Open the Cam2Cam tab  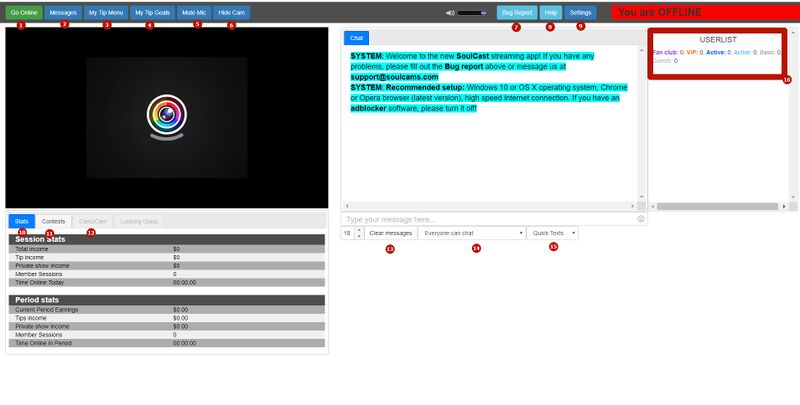(93, 221)
